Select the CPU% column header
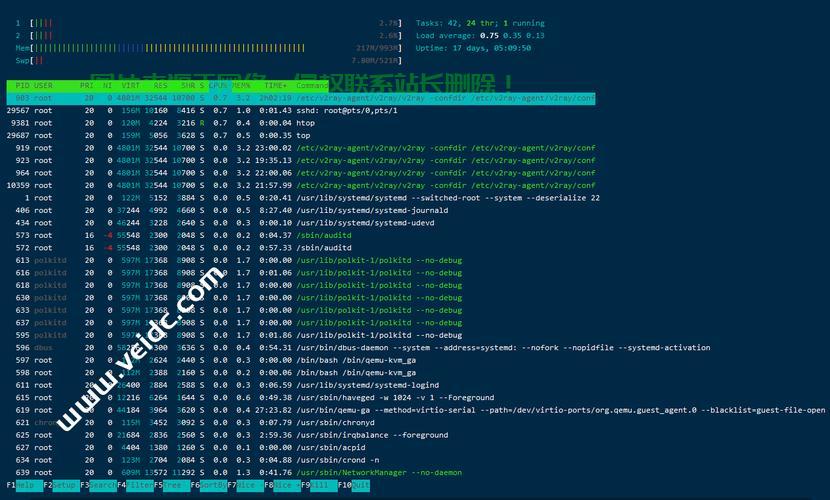 coord(218,86)
